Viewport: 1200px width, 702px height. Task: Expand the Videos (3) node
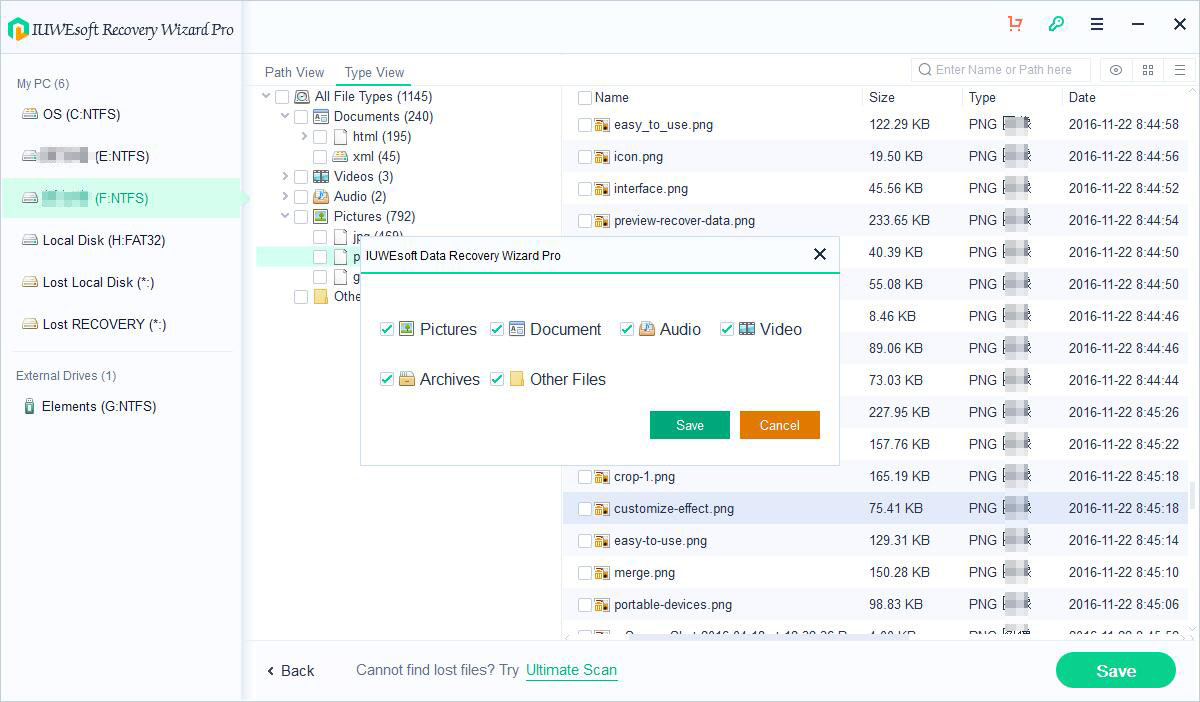[285, 177]
